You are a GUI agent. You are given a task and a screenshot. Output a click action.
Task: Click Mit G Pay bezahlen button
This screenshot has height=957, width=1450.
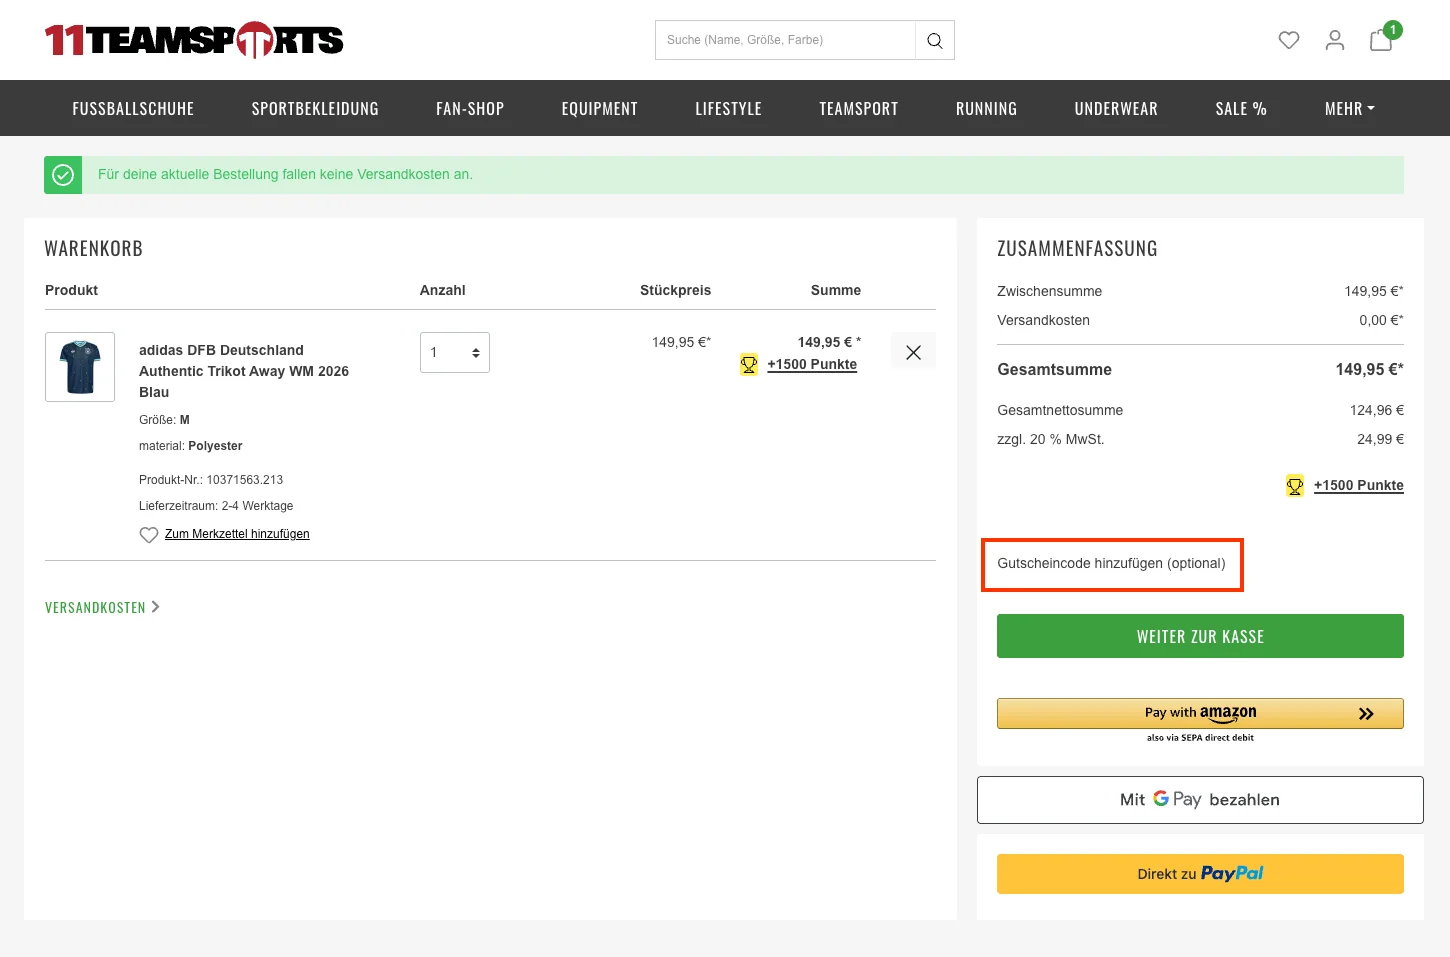pyautogui.click(x=1200, y=800)
